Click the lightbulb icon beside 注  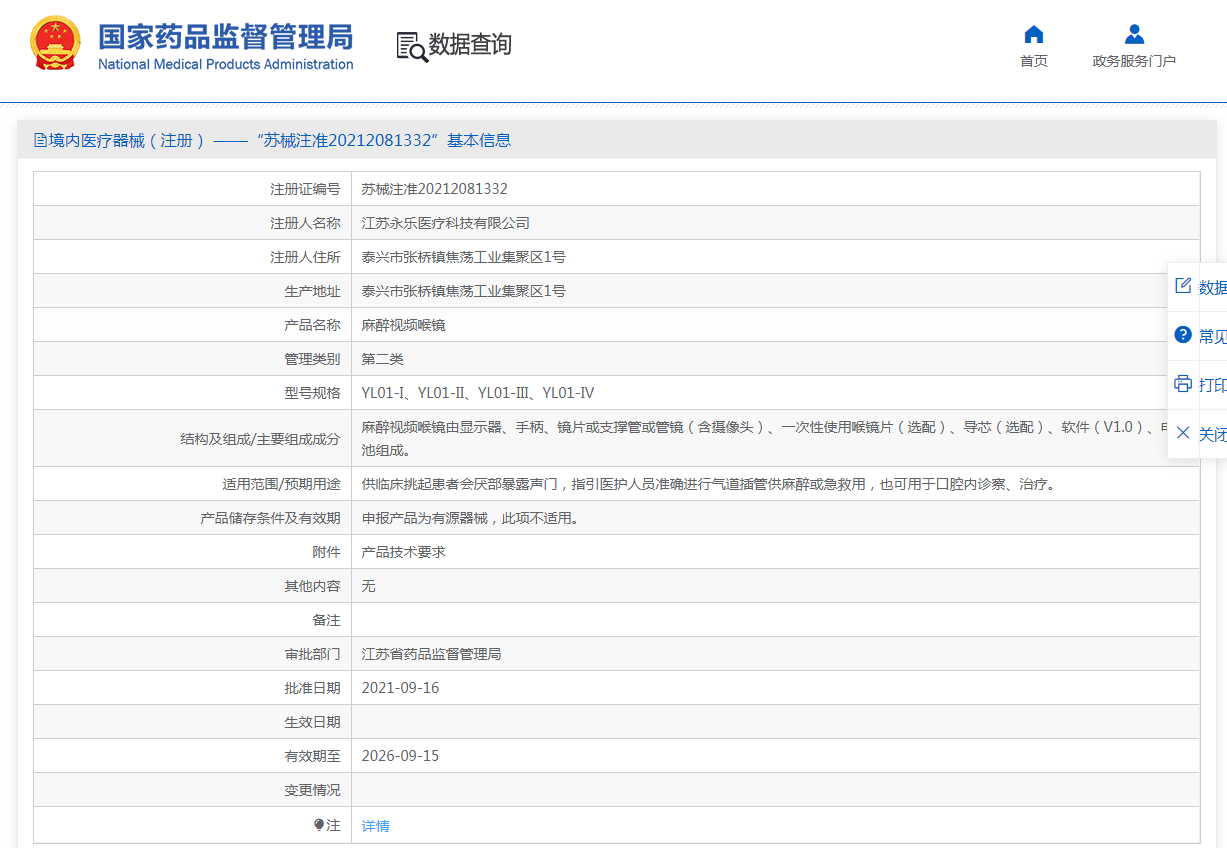coord(319,825)
